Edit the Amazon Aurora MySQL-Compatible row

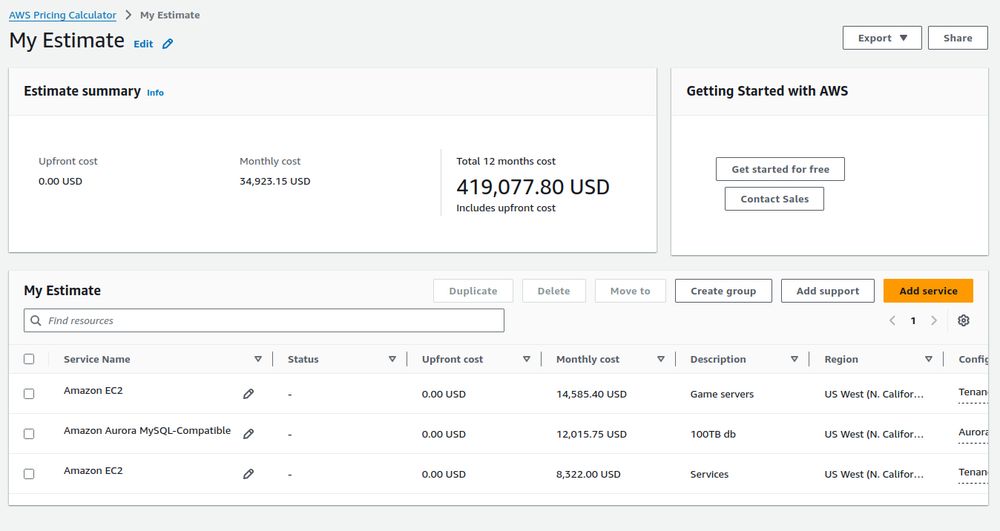(x=249, y=434)
